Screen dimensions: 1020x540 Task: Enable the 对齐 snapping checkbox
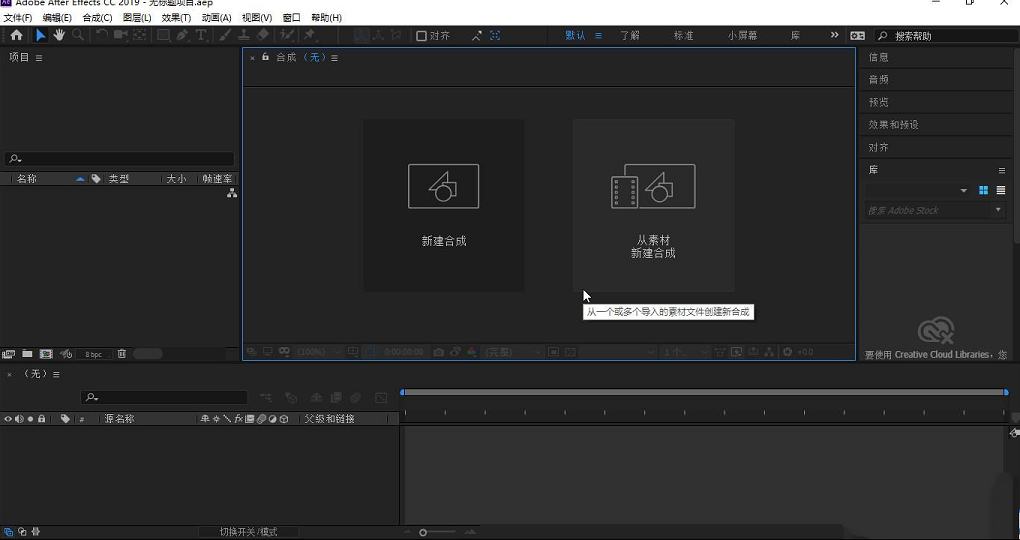[421, 36]
